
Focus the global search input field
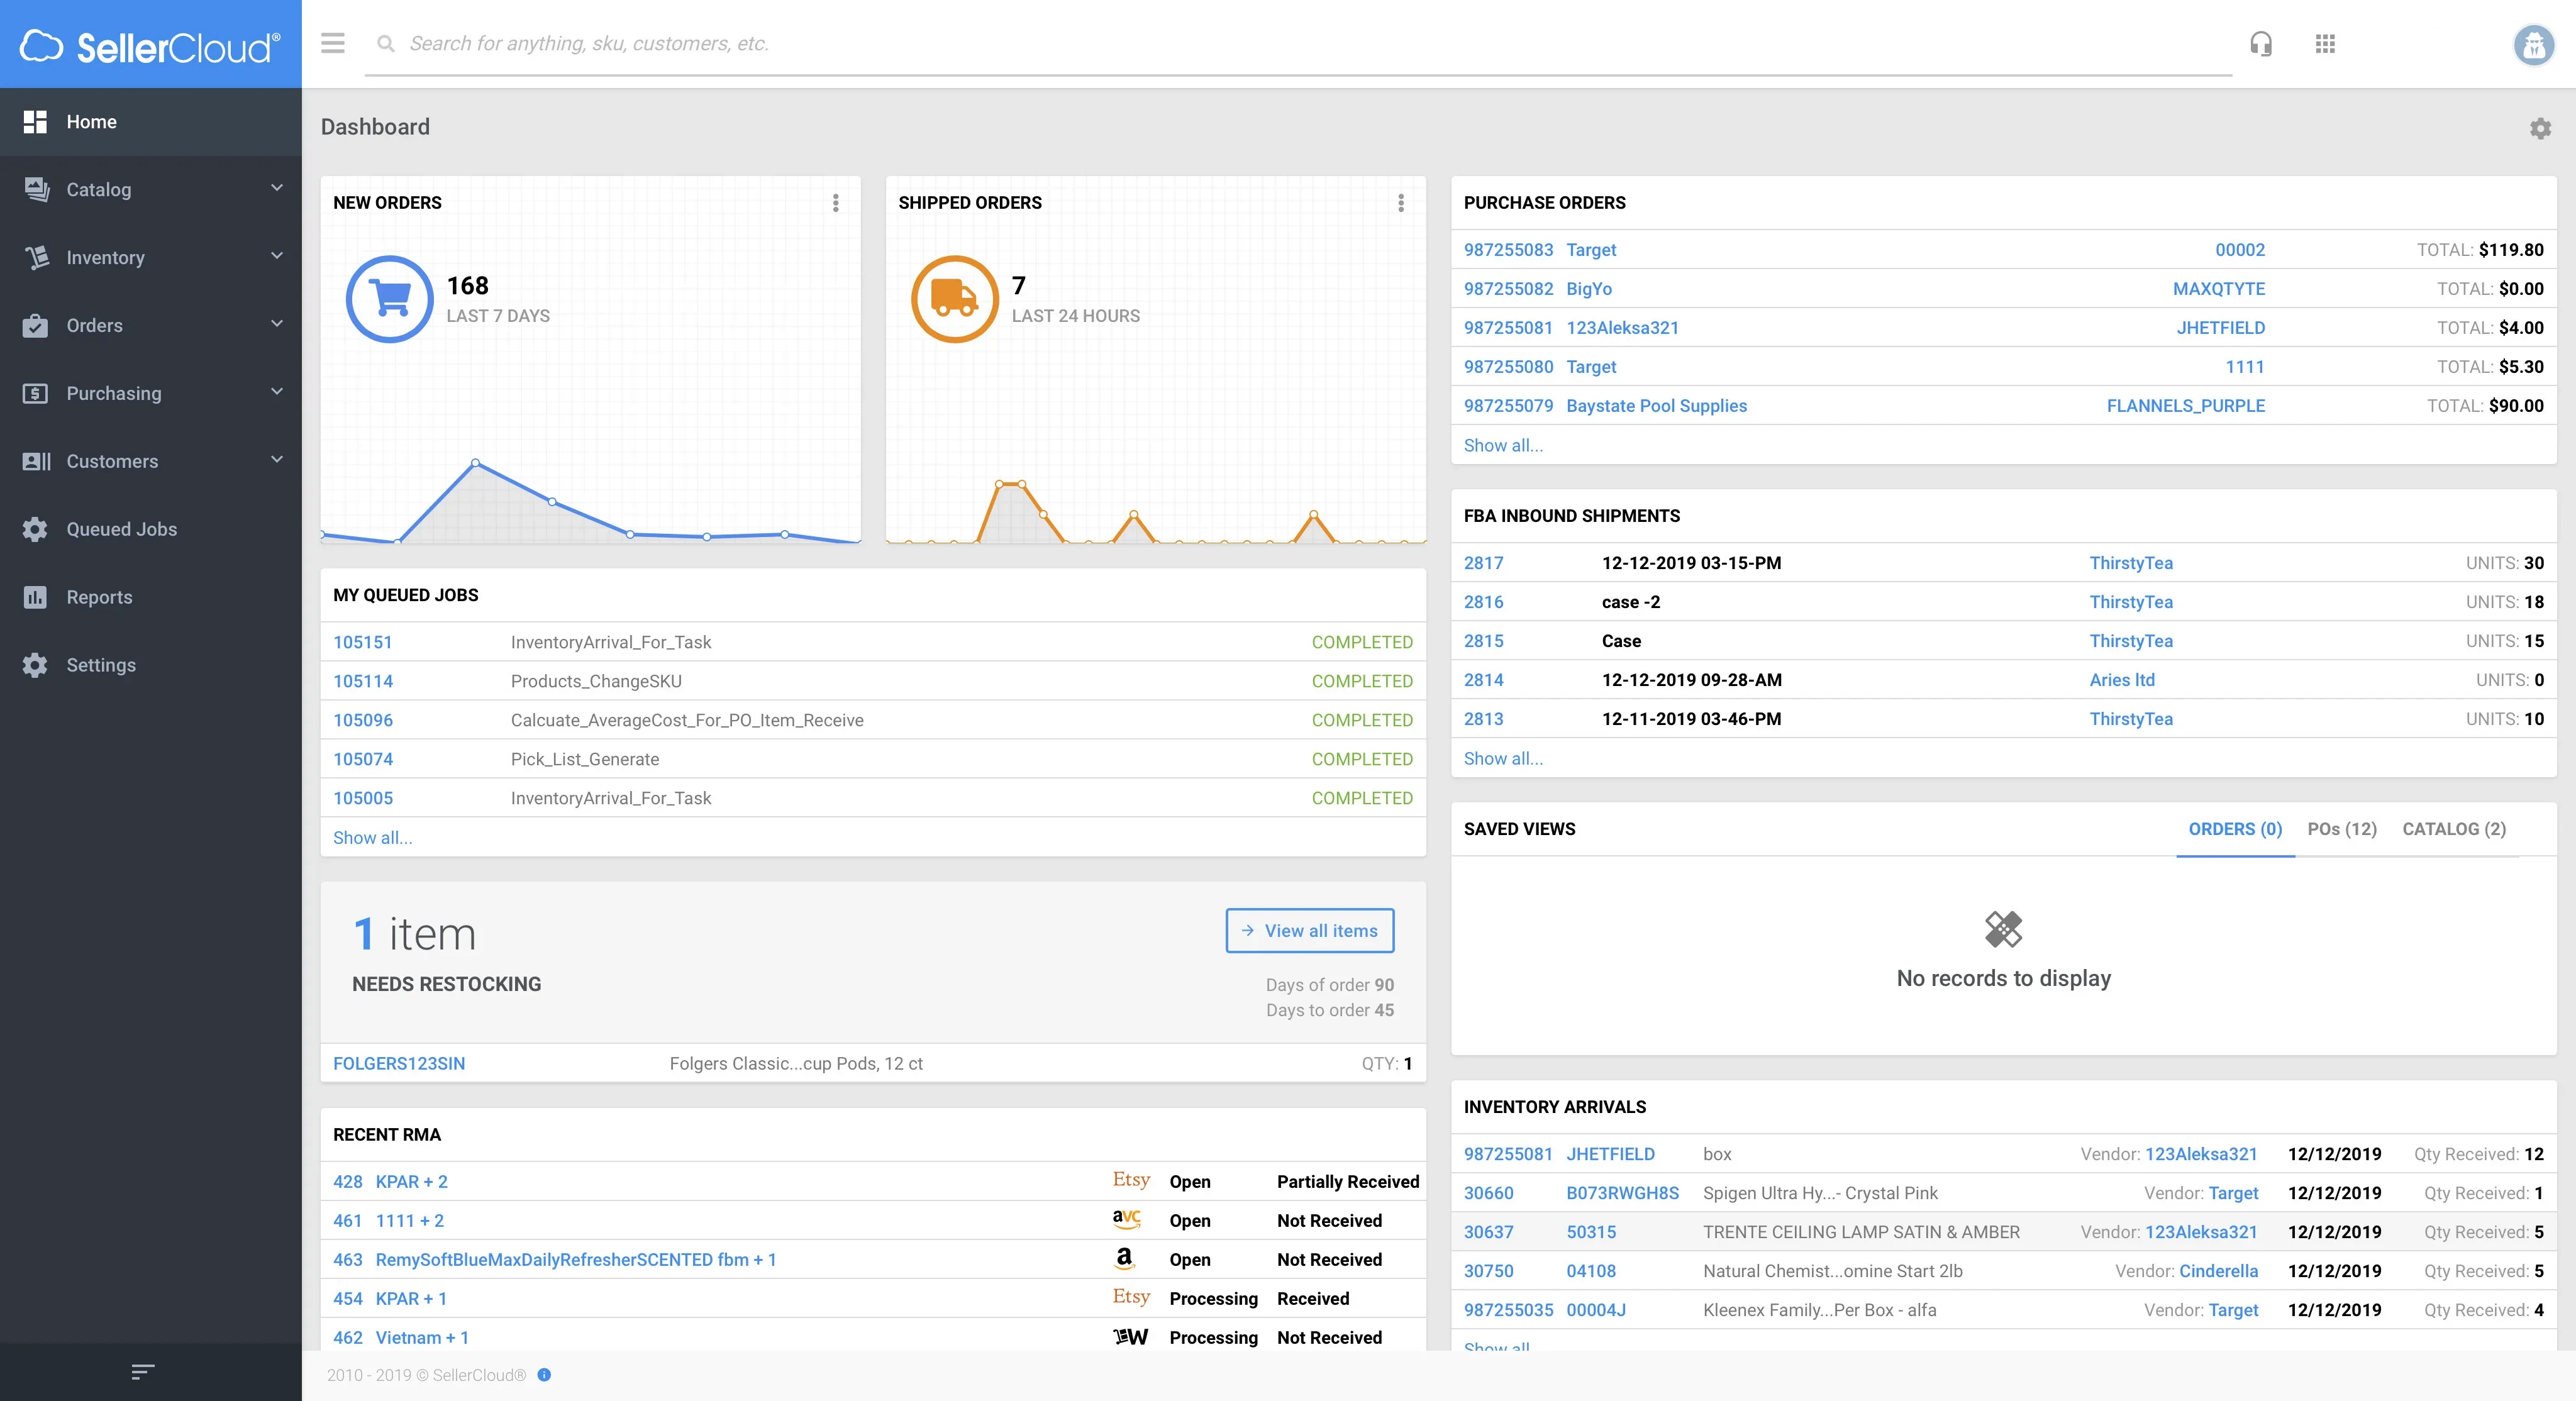1300,43
